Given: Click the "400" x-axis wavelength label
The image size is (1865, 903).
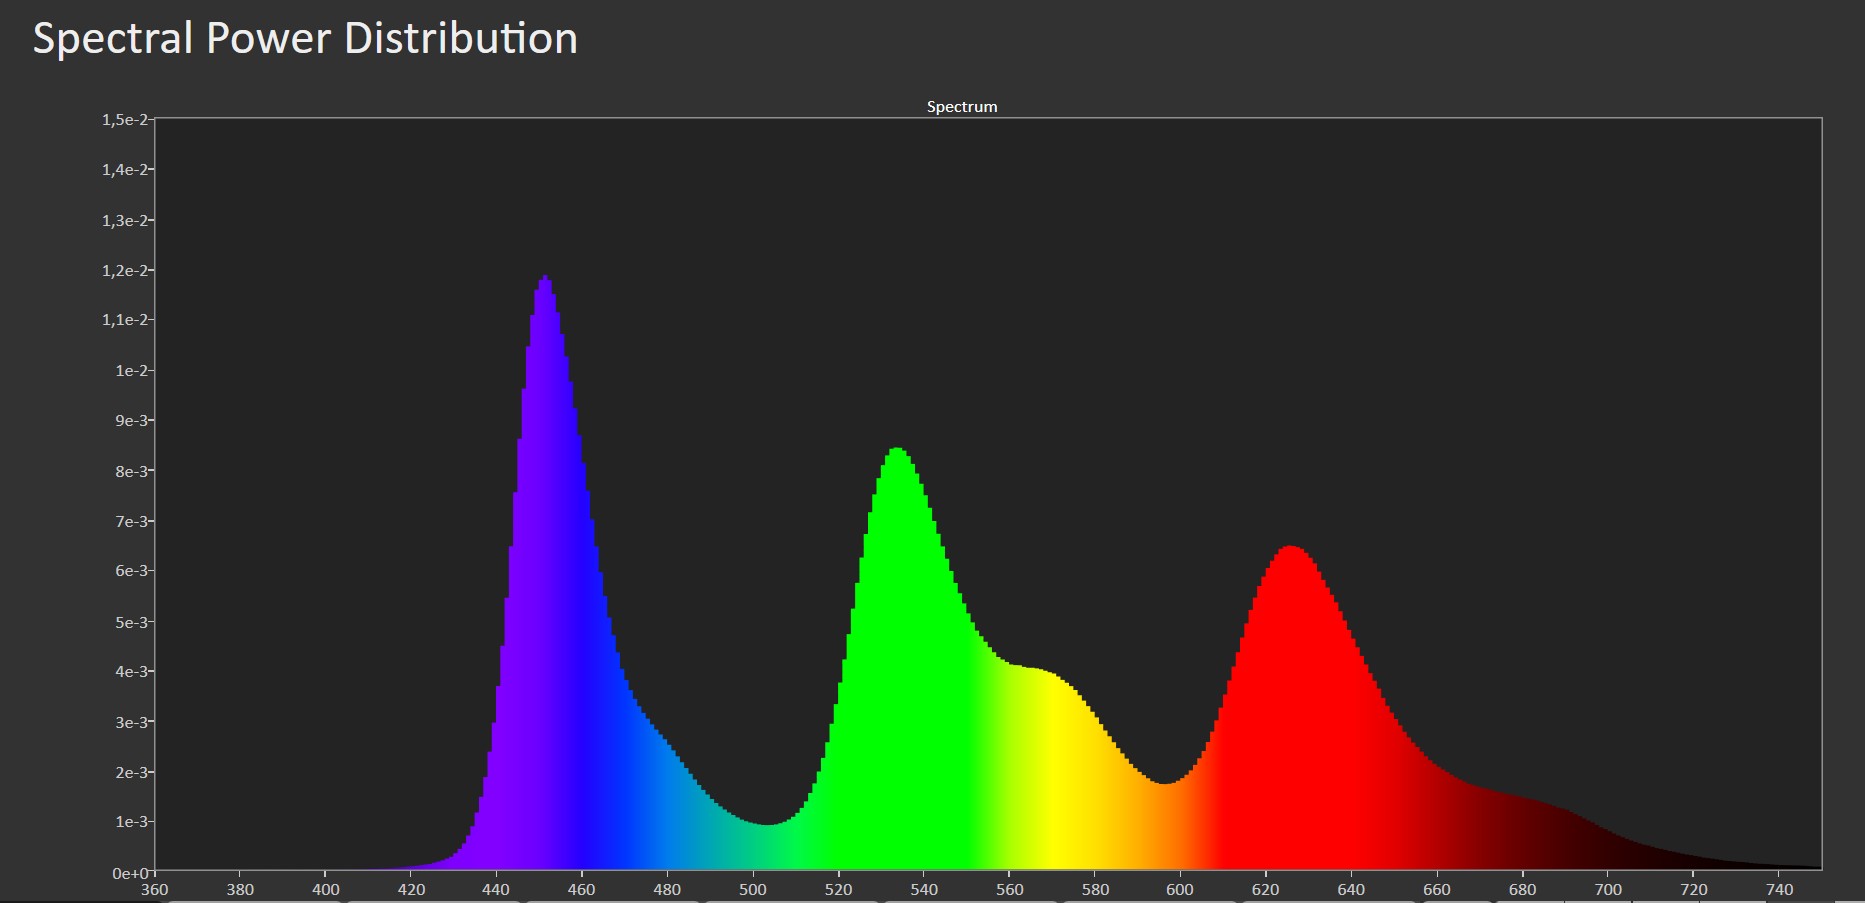Looking at the screenshot, I should [326, 889].
